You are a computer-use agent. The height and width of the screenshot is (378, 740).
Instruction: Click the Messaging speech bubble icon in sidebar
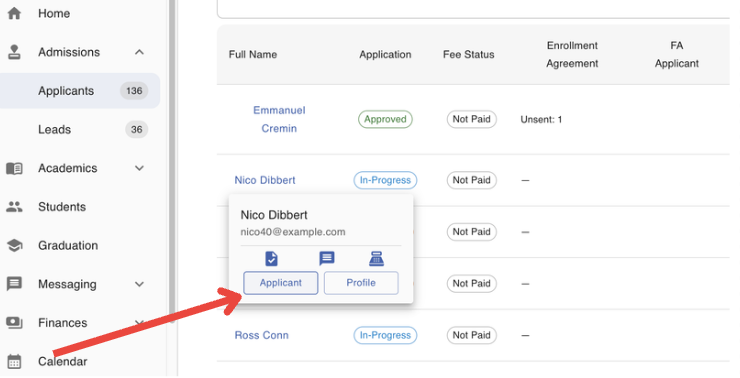[15, 284]
